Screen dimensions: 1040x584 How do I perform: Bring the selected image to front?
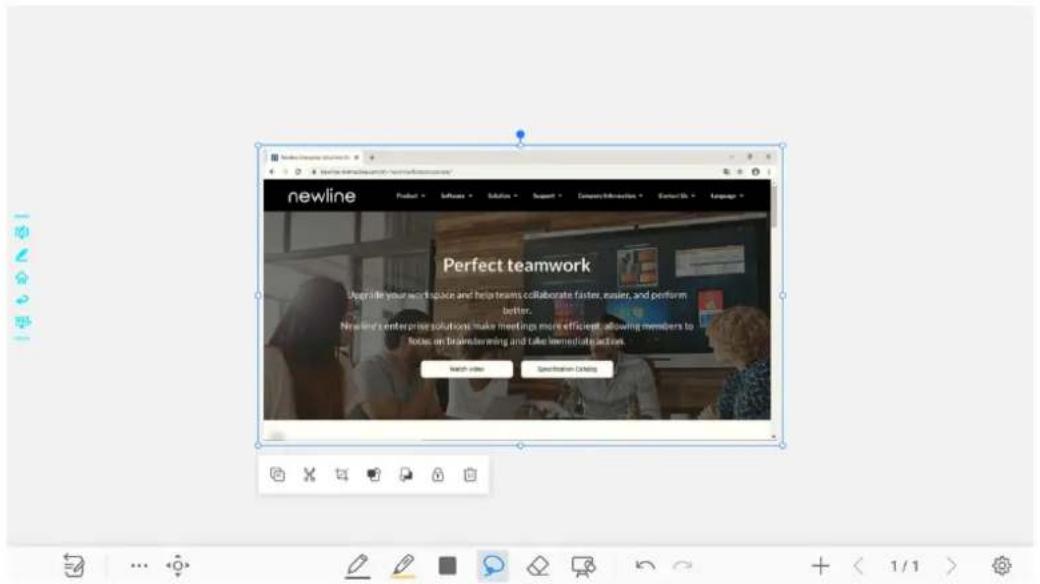[374, 474]
